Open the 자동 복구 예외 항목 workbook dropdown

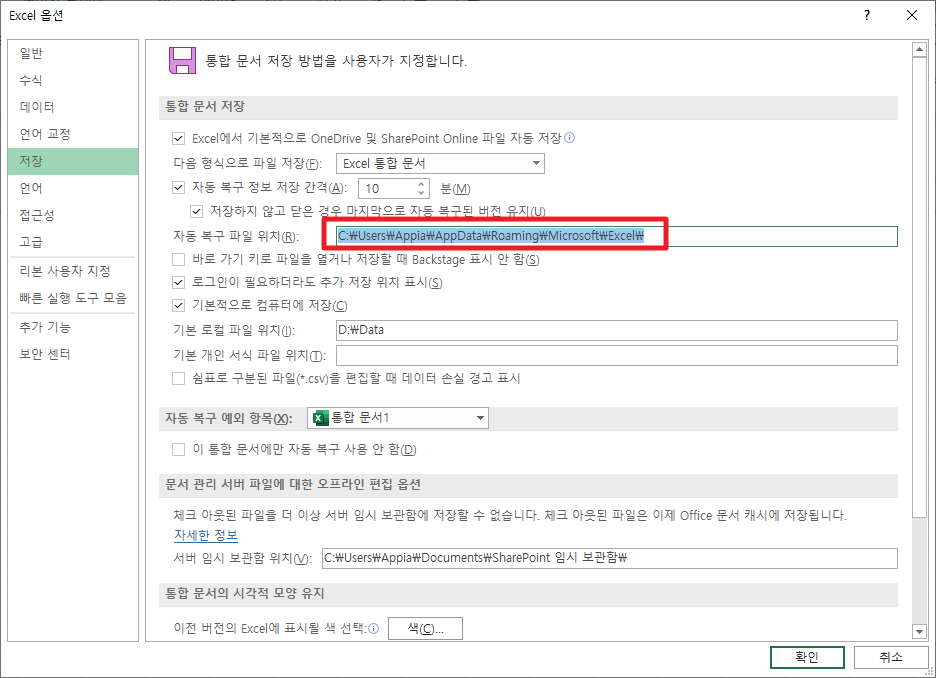[x=398, y=418]
